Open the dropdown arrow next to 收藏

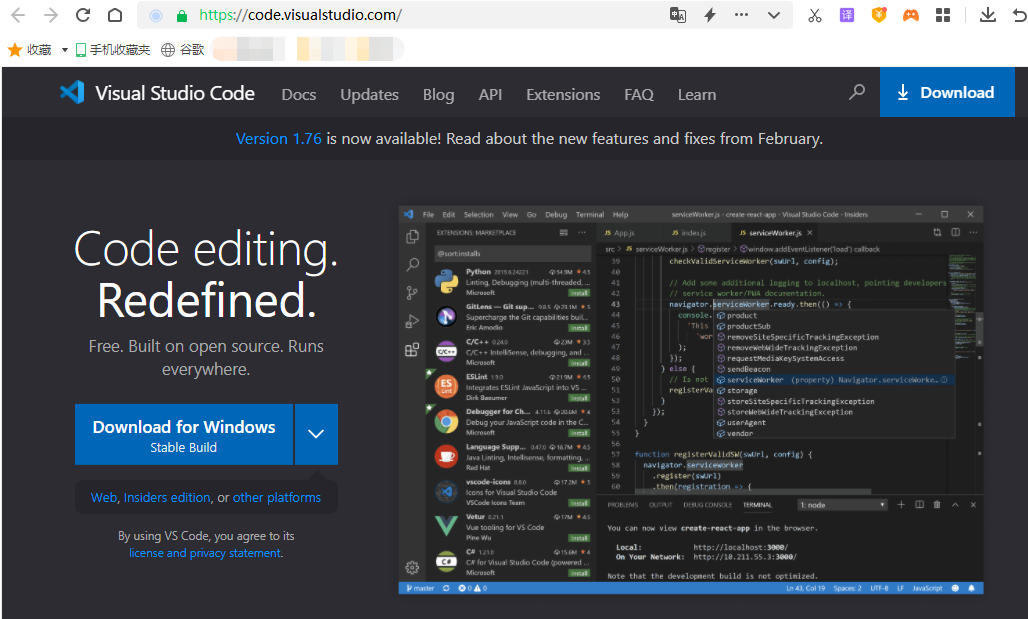click(65, 49)
